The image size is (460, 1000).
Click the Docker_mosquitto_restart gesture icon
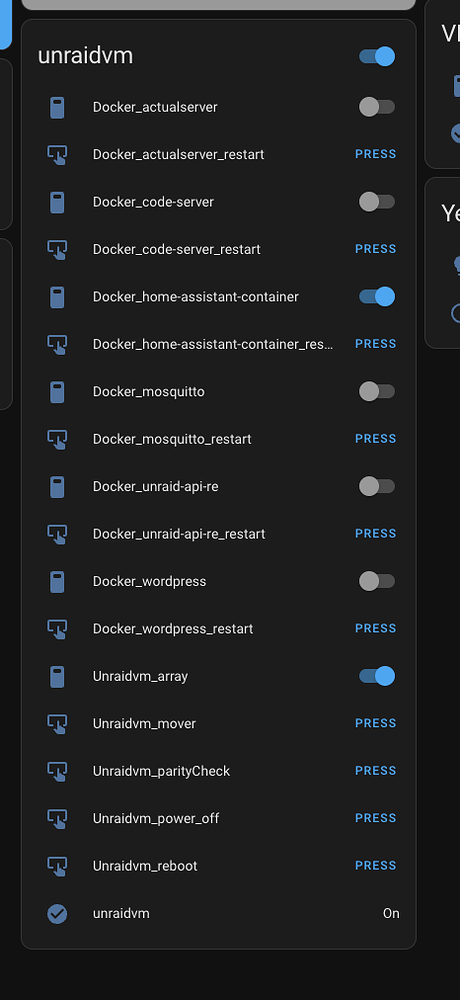click(57, 439)
